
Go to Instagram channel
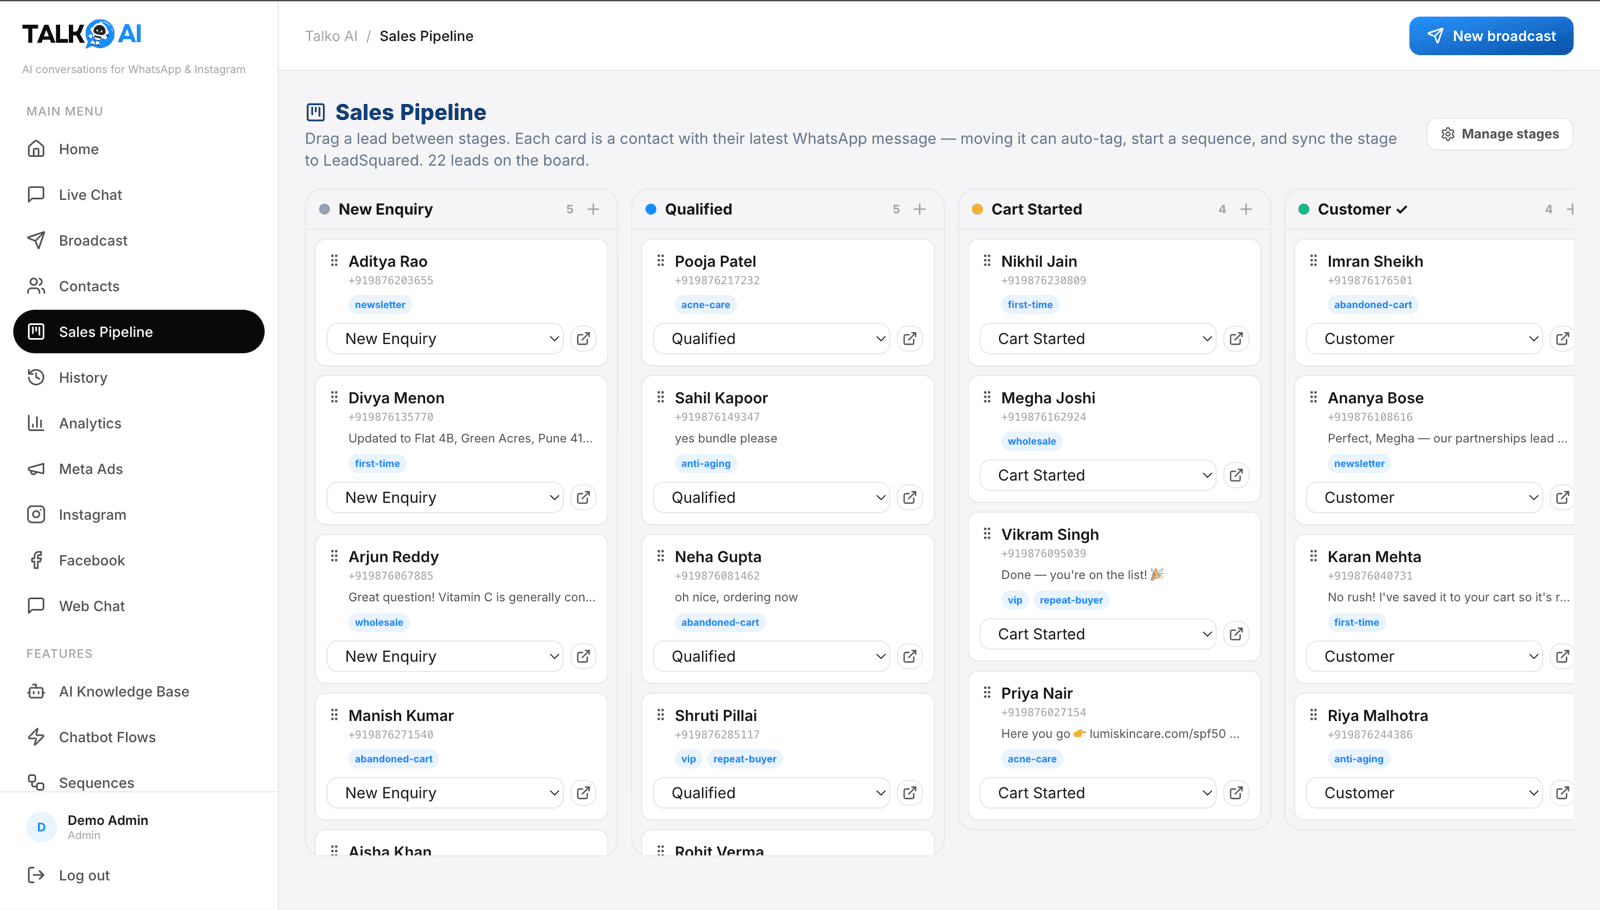[x=139, y=515]
